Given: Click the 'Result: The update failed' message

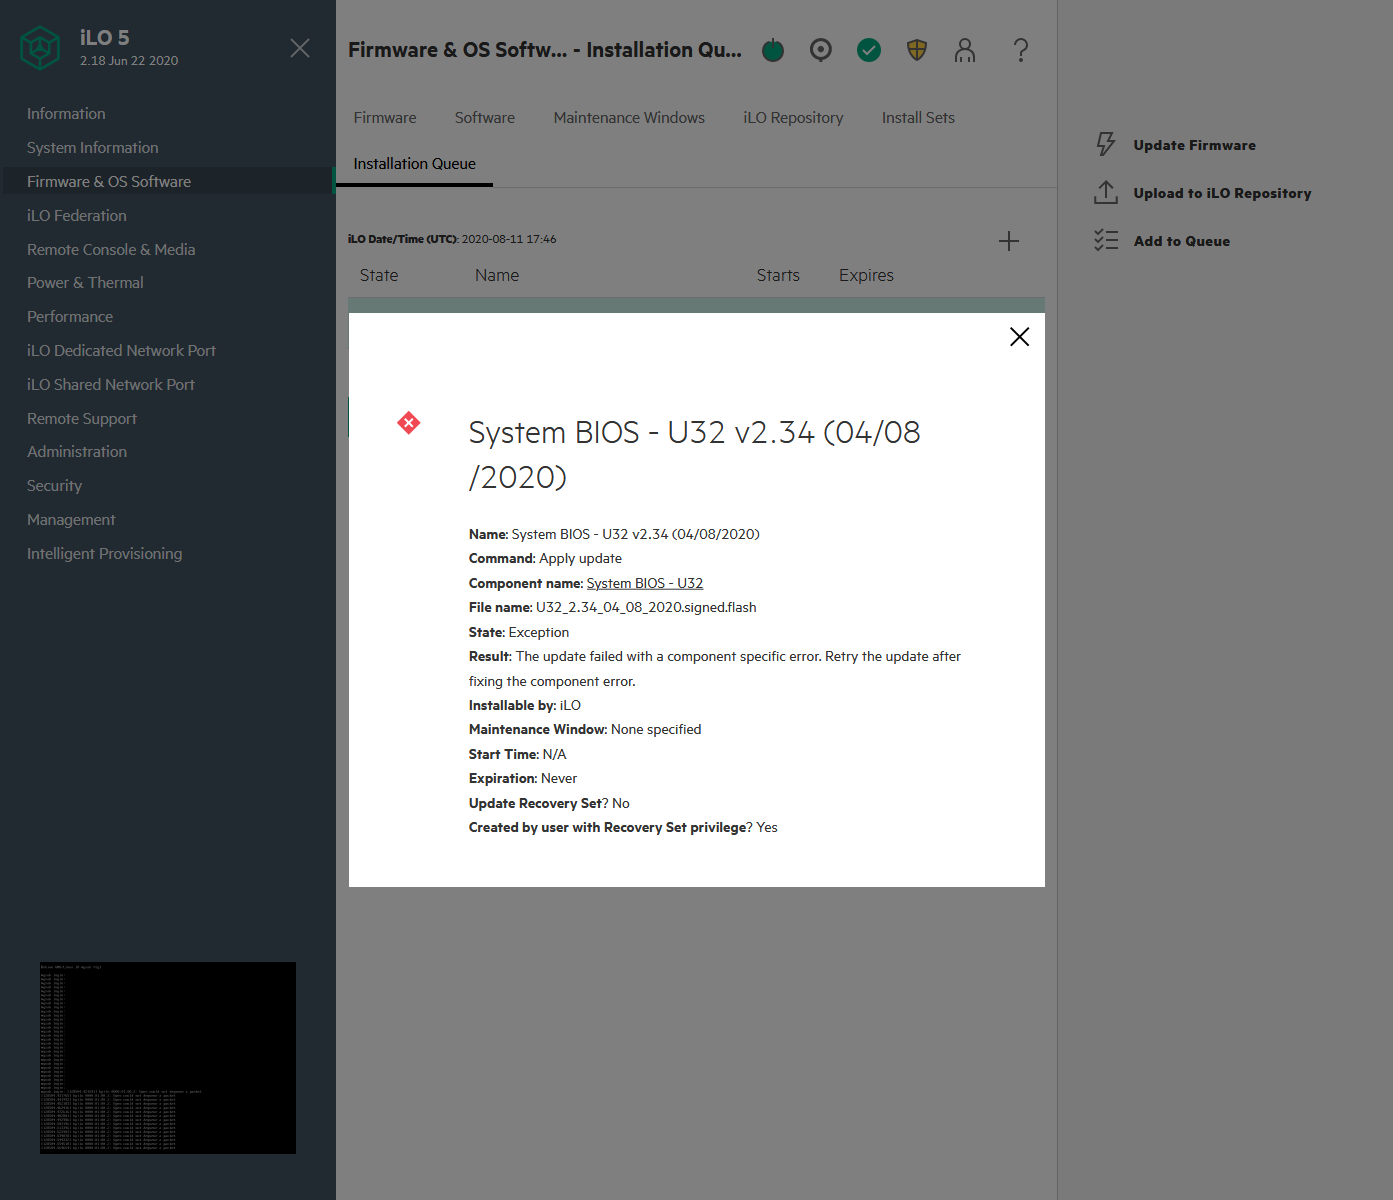Looking at the screenshot, I should pos(715,669).
